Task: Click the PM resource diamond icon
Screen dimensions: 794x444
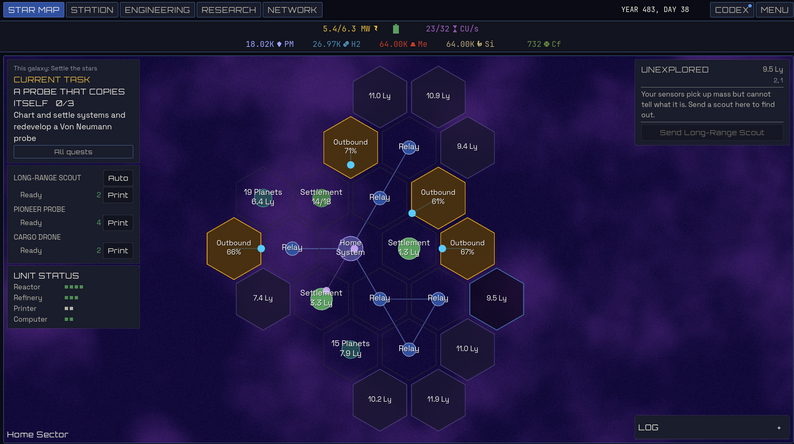Action: pos(279,44)
